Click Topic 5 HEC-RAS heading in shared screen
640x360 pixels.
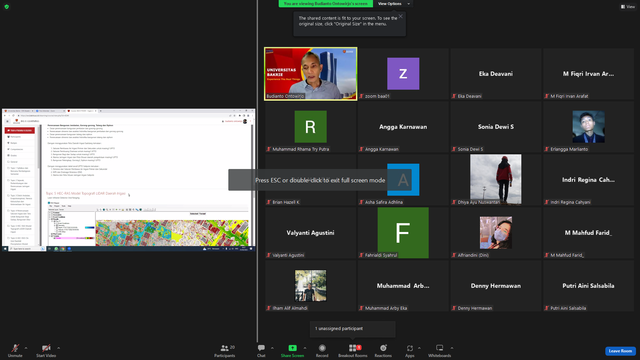pyautogui.click(x=86, y=193)
